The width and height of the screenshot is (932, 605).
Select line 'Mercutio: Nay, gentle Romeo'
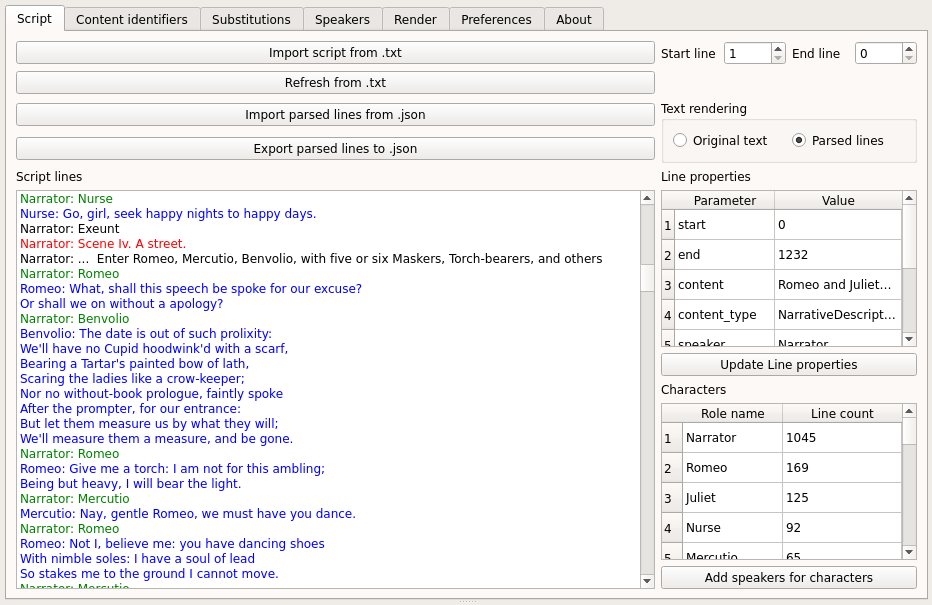click(x=188, y=513)
